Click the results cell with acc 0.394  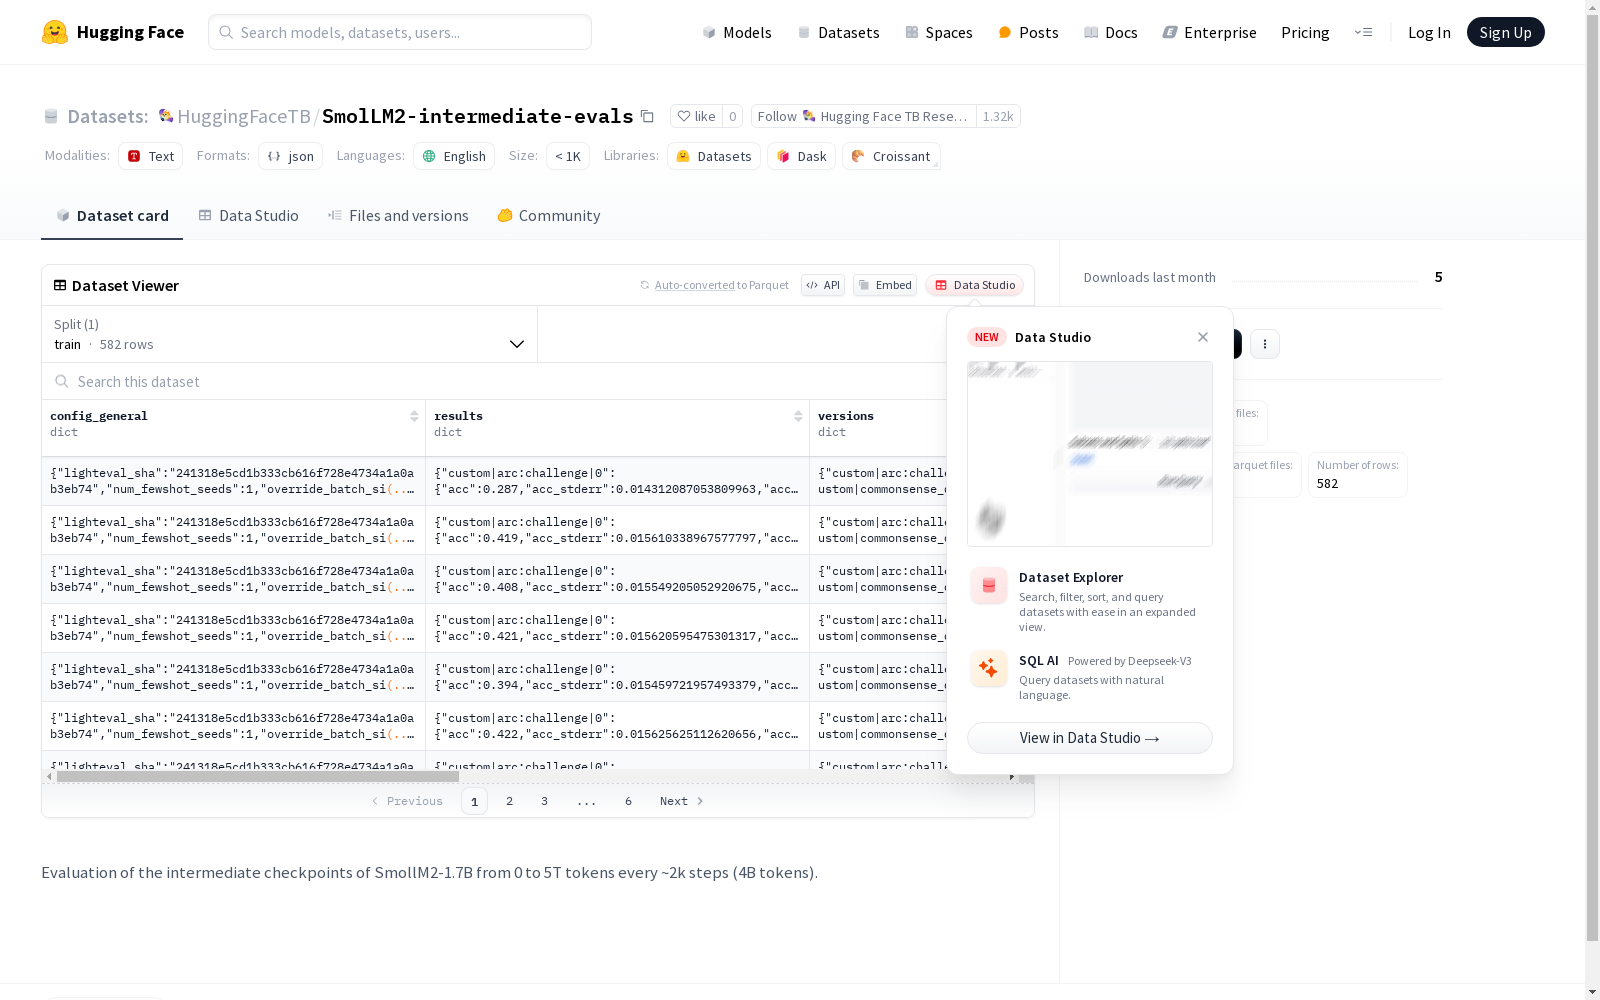point(617,677)
